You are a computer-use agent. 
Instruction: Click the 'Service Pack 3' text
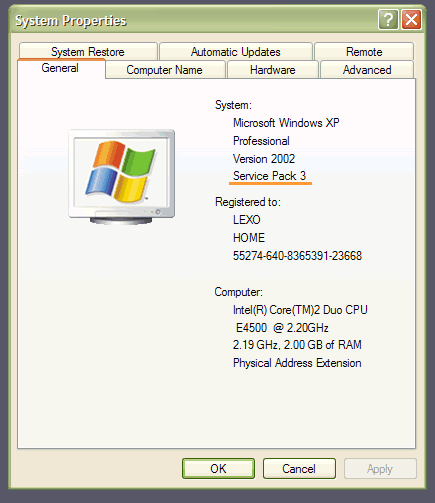[x=269, y=176]
